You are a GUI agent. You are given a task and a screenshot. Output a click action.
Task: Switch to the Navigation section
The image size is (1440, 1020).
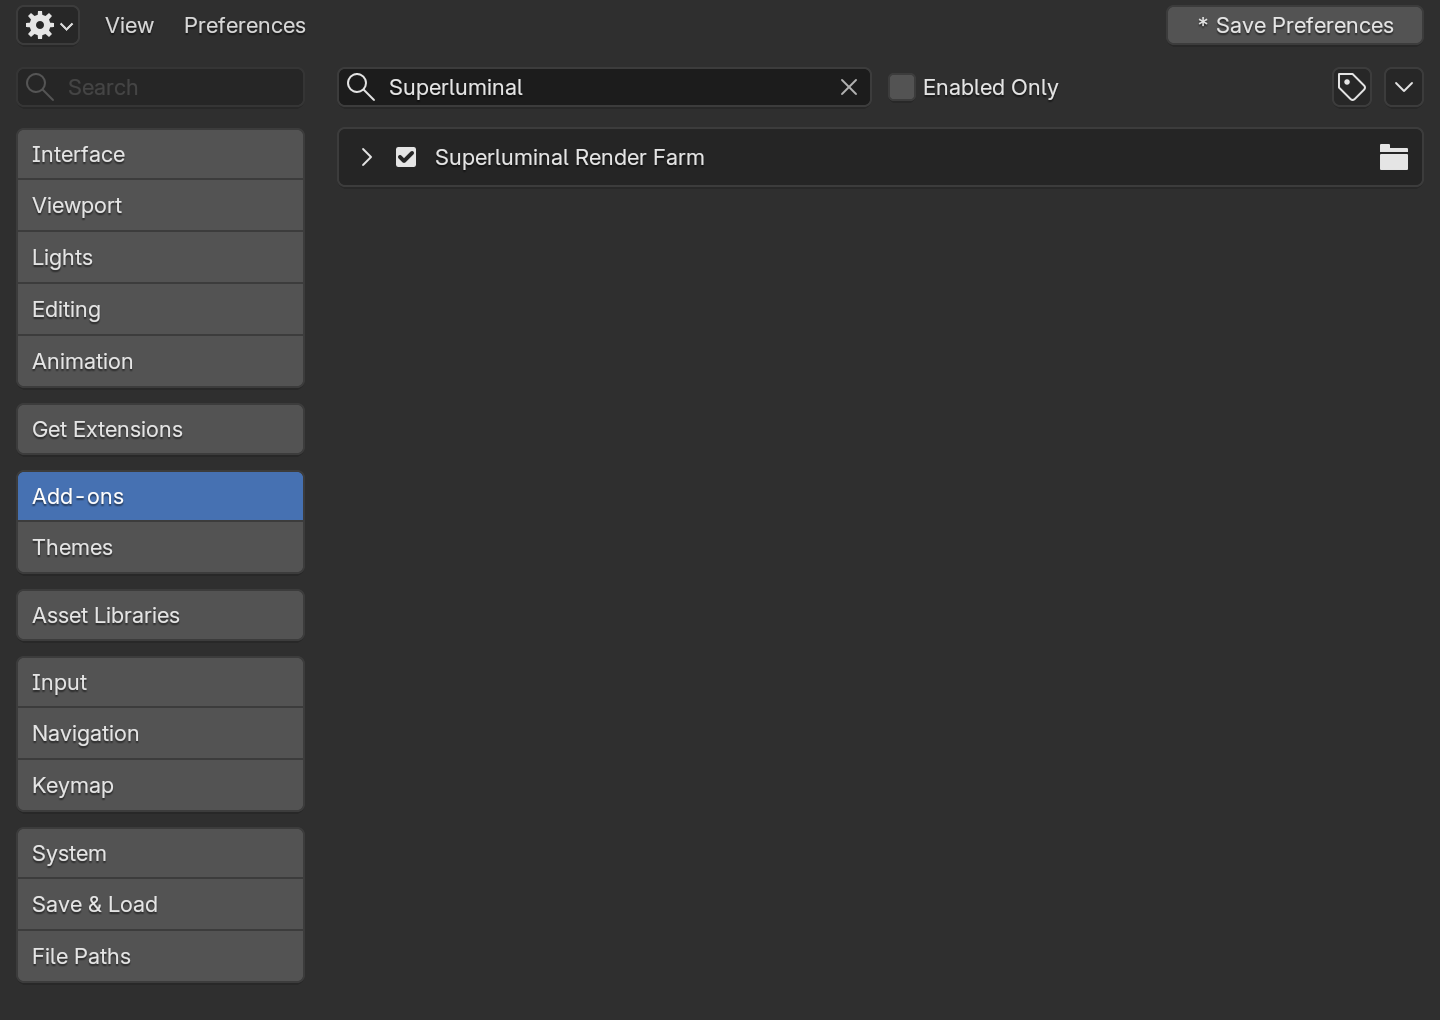160,733
